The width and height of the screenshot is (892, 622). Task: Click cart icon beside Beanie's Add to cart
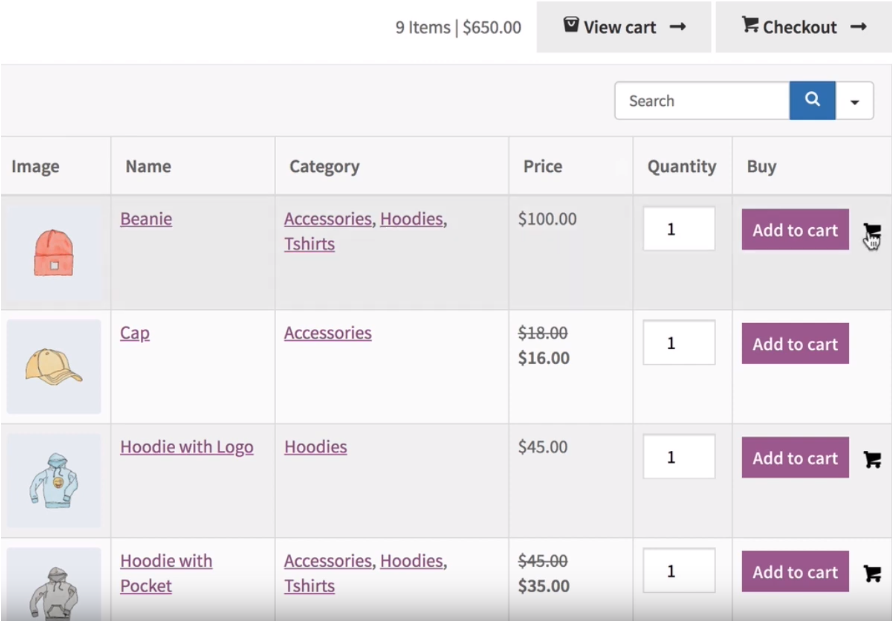point(872,232)
